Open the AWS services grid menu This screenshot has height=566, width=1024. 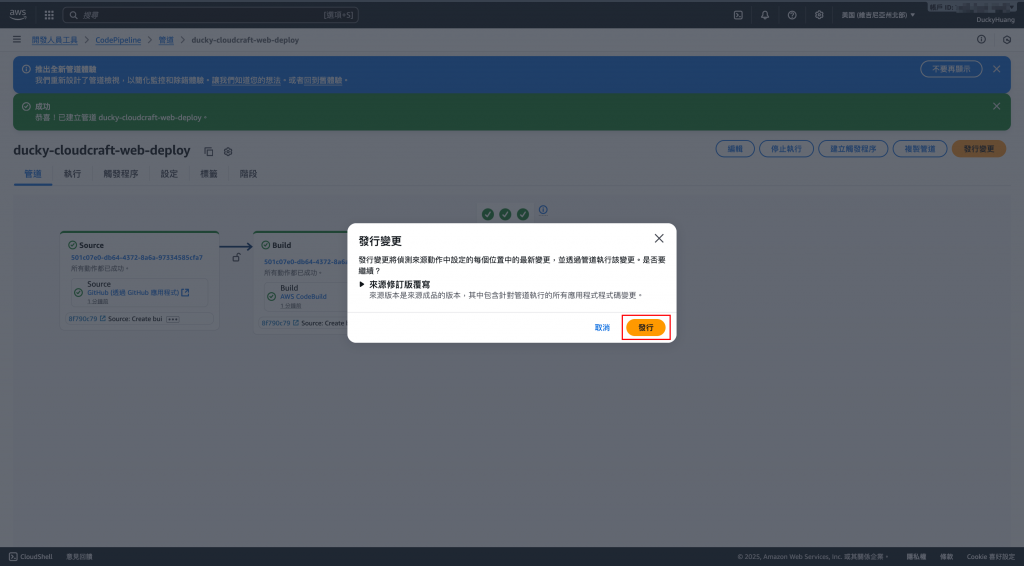point(49,15)
